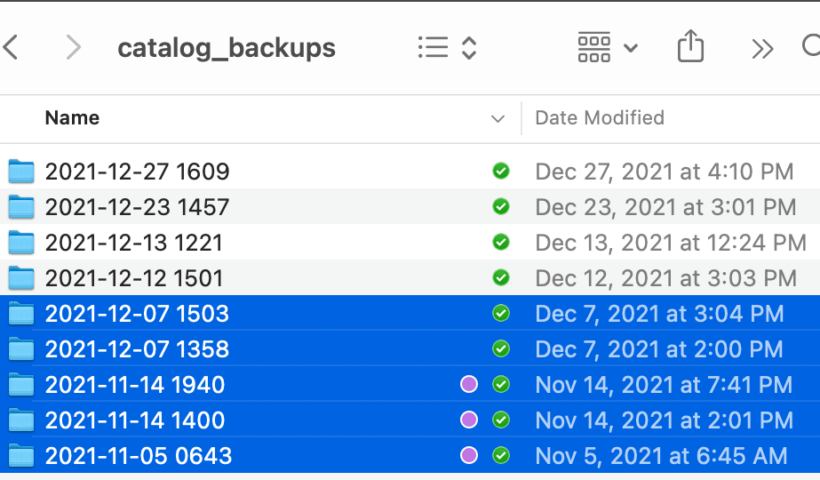Sort by the Name column header
The width and height of the screenshot is (820, 480).
[72, 118]
